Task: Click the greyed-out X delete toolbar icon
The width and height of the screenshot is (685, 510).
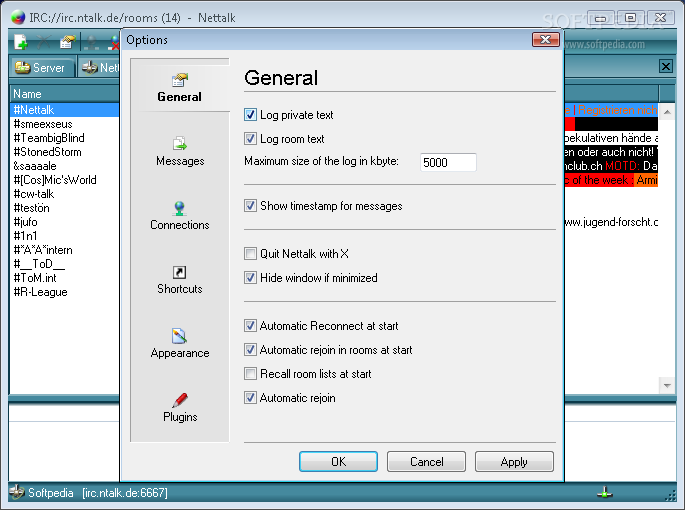Action: tap(44, 42)
